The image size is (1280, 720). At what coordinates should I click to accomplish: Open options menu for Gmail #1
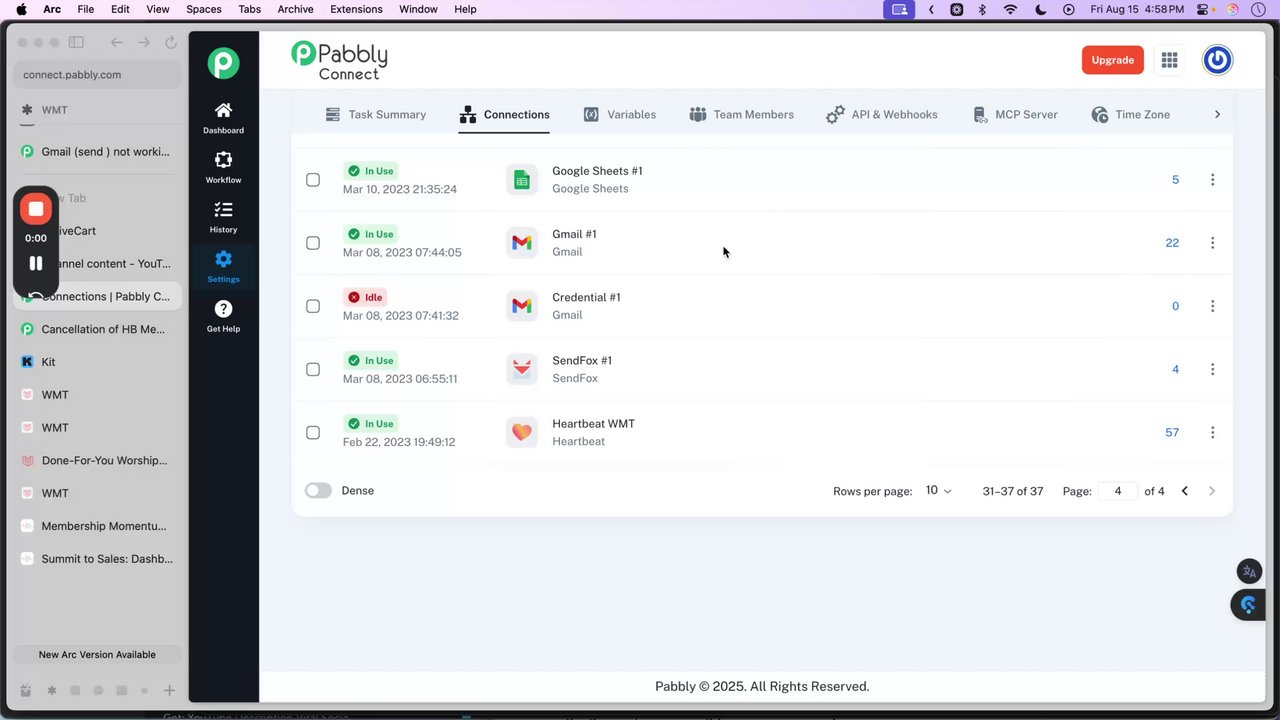1212,243
